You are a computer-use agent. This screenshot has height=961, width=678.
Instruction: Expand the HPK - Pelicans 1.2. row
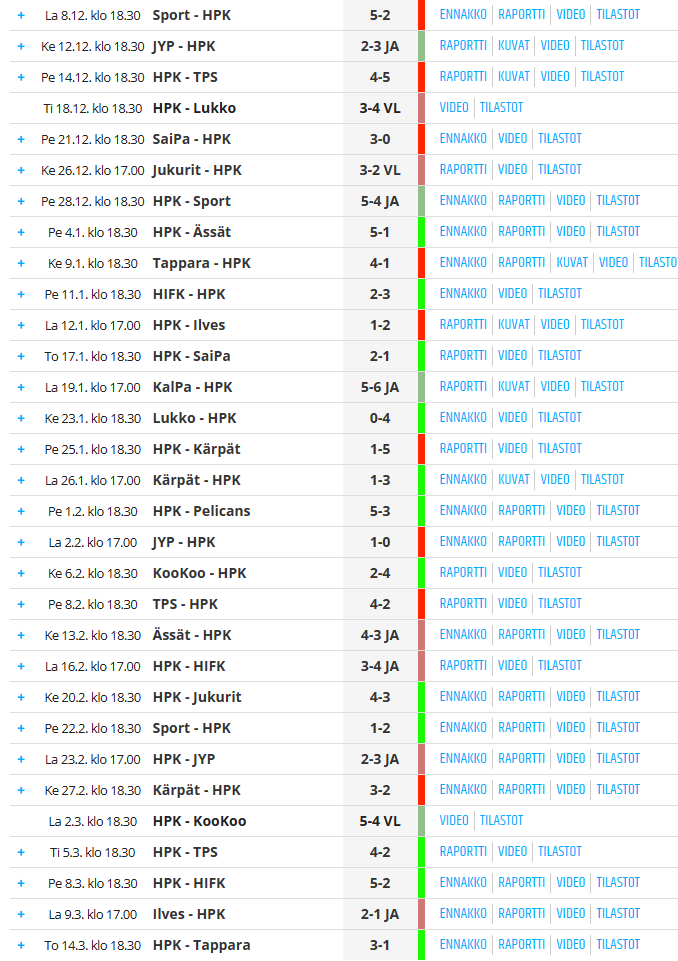point(21,511)
